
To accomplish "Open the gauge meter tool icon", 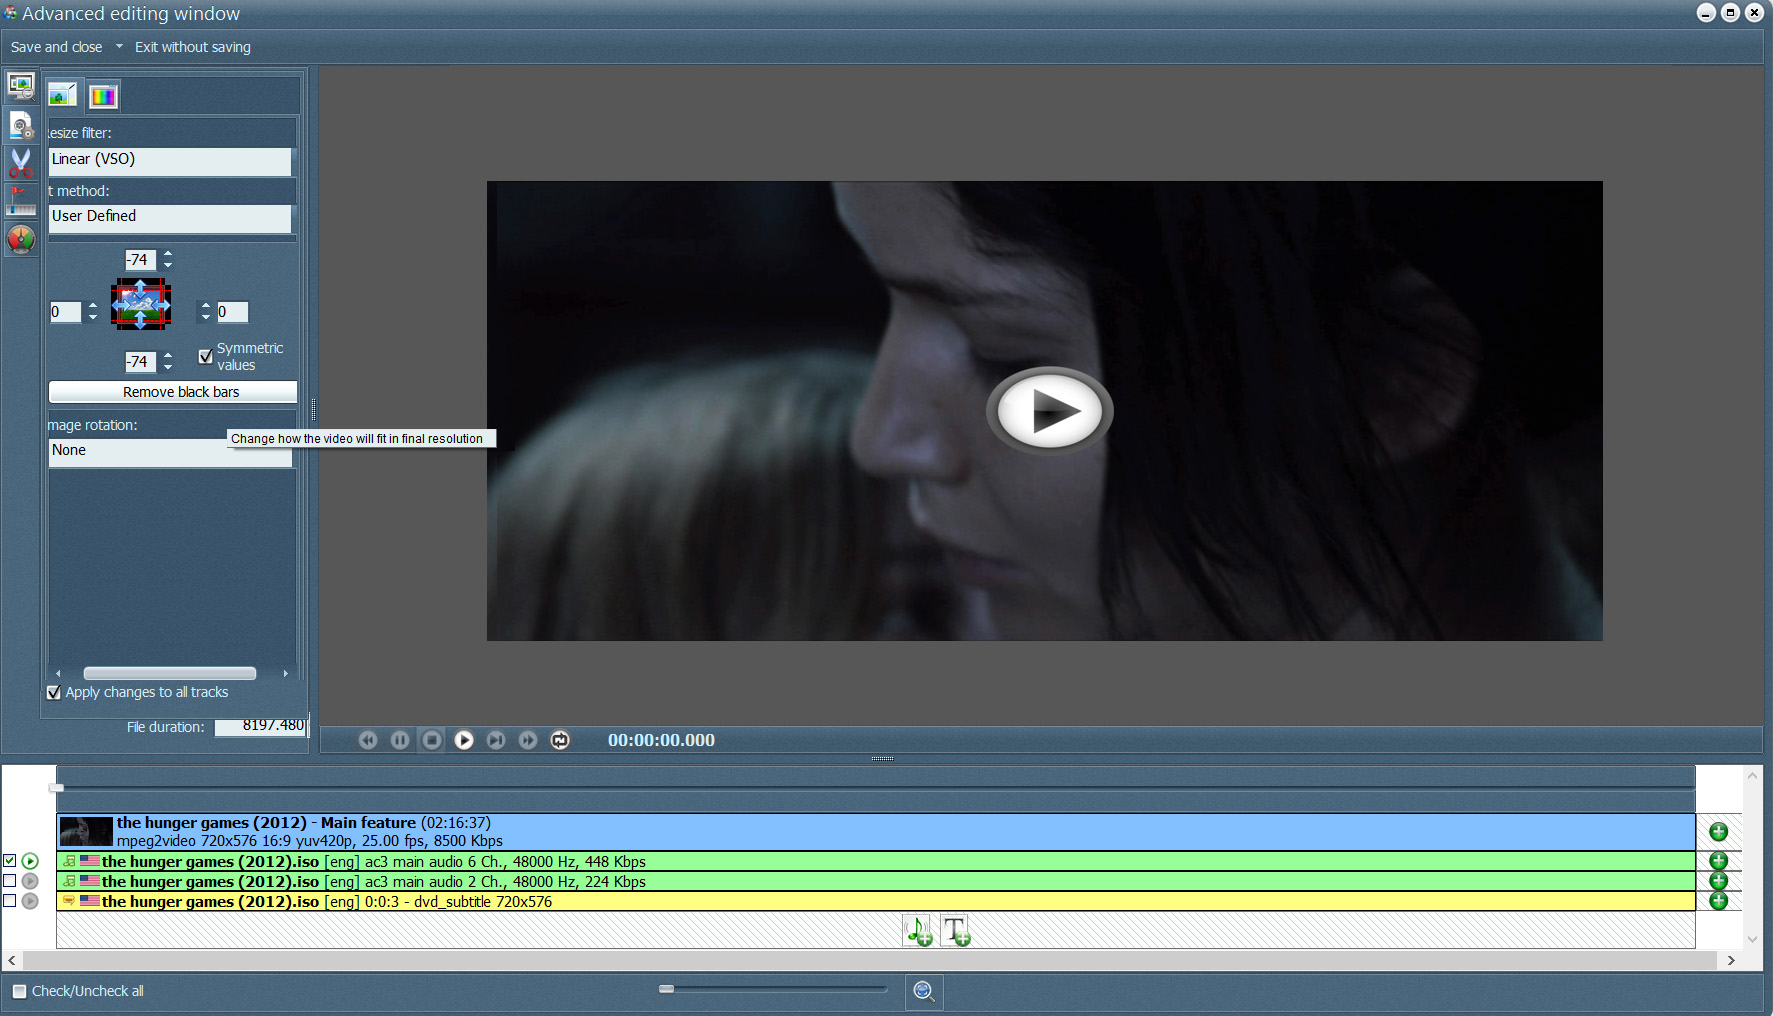I will (21, 239).
